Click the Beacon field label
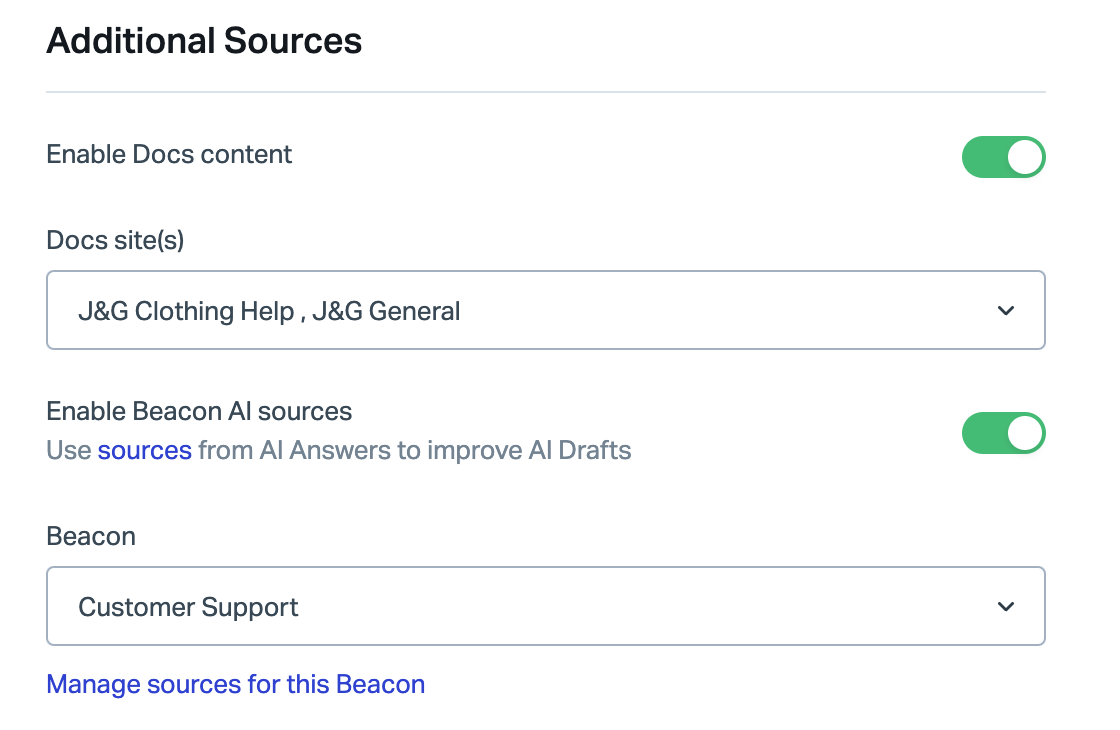 tap(91, 536)
